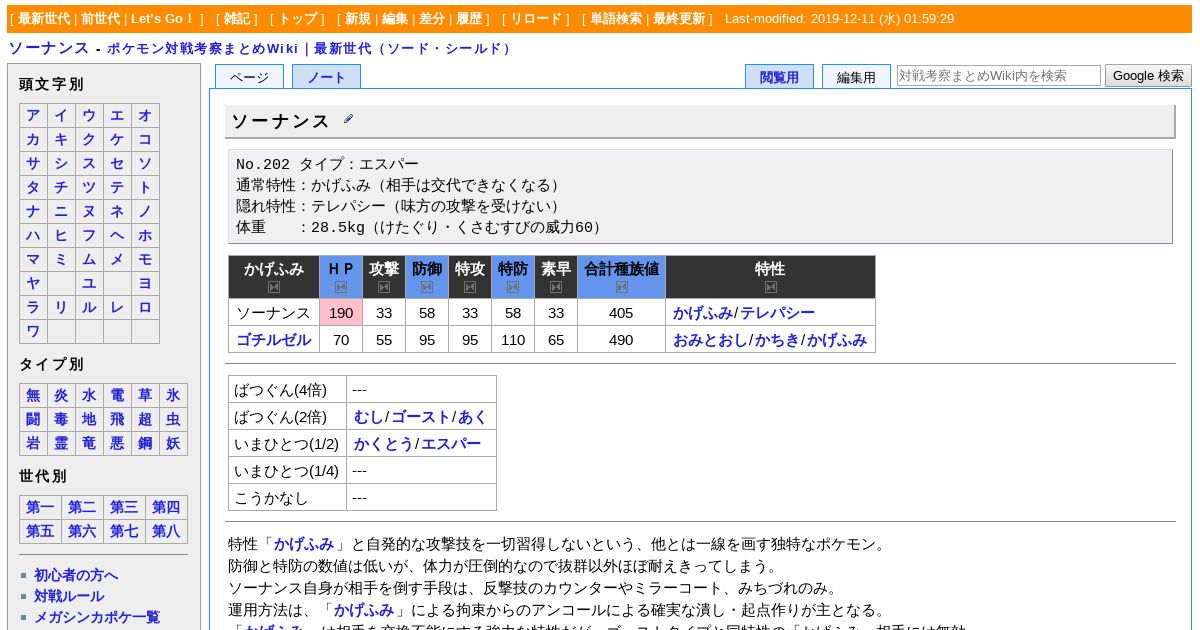Sort table by かげふみ column icon

274,287
